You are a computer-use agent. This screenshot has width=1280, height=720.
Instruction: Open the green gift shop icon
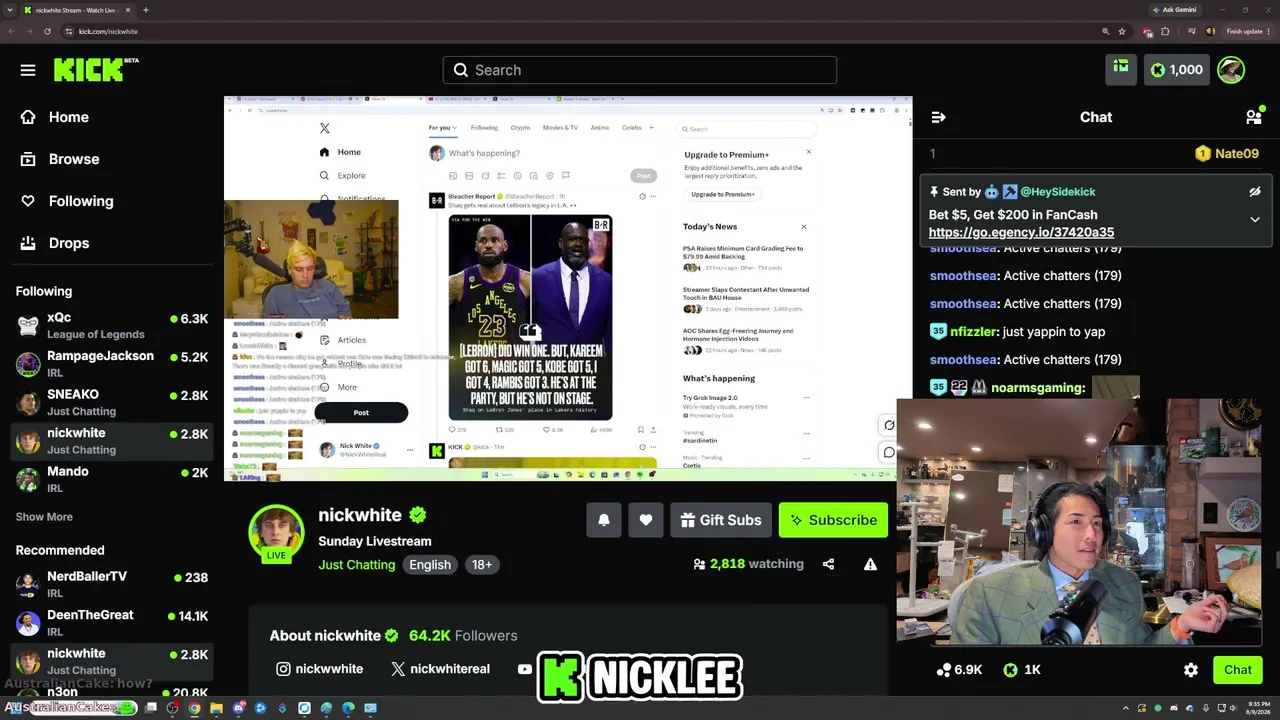1121,69
